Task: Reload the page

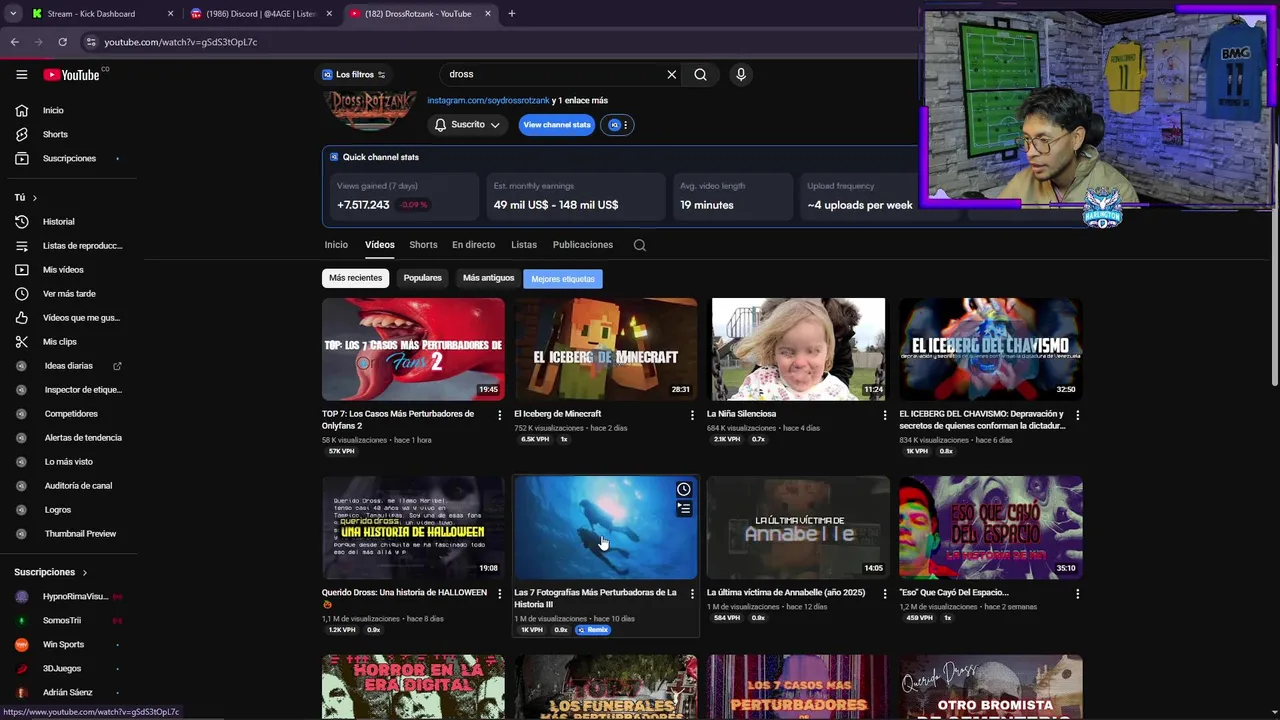Action: pyautogui.click(x=62, y=42)
